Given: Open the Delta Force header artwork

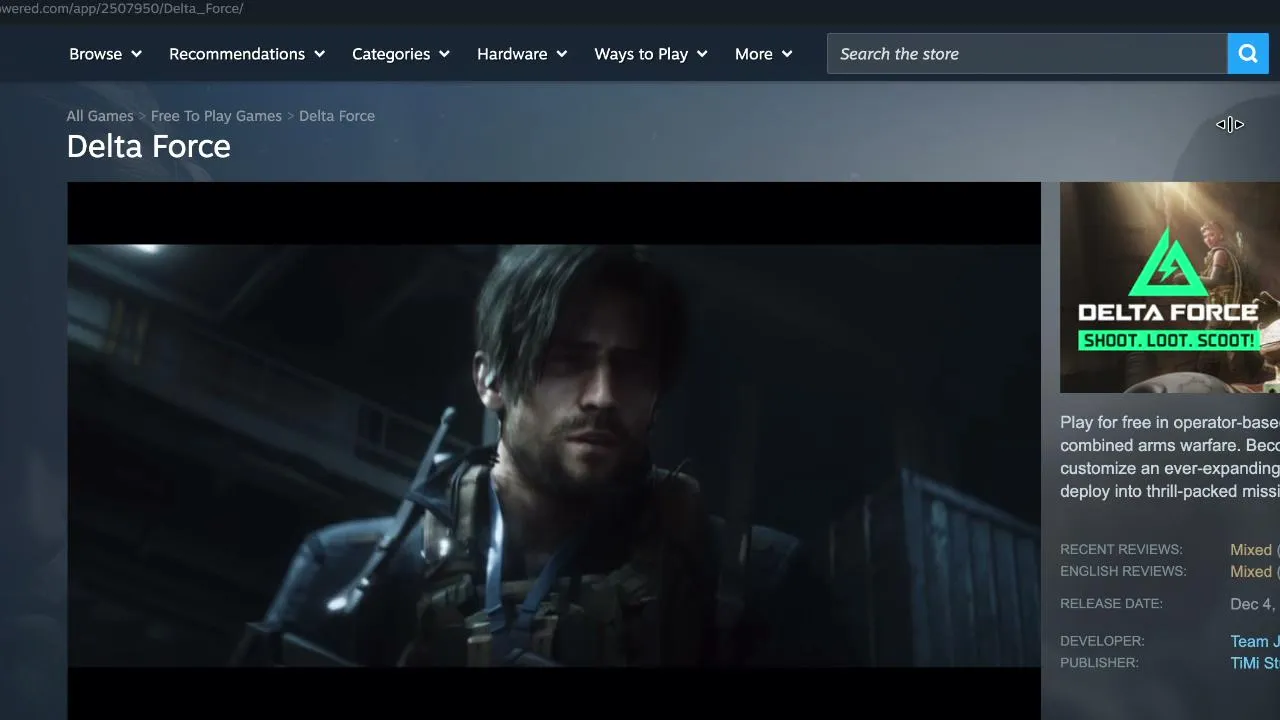Looking at the screenshot, I should (1170, 287).
